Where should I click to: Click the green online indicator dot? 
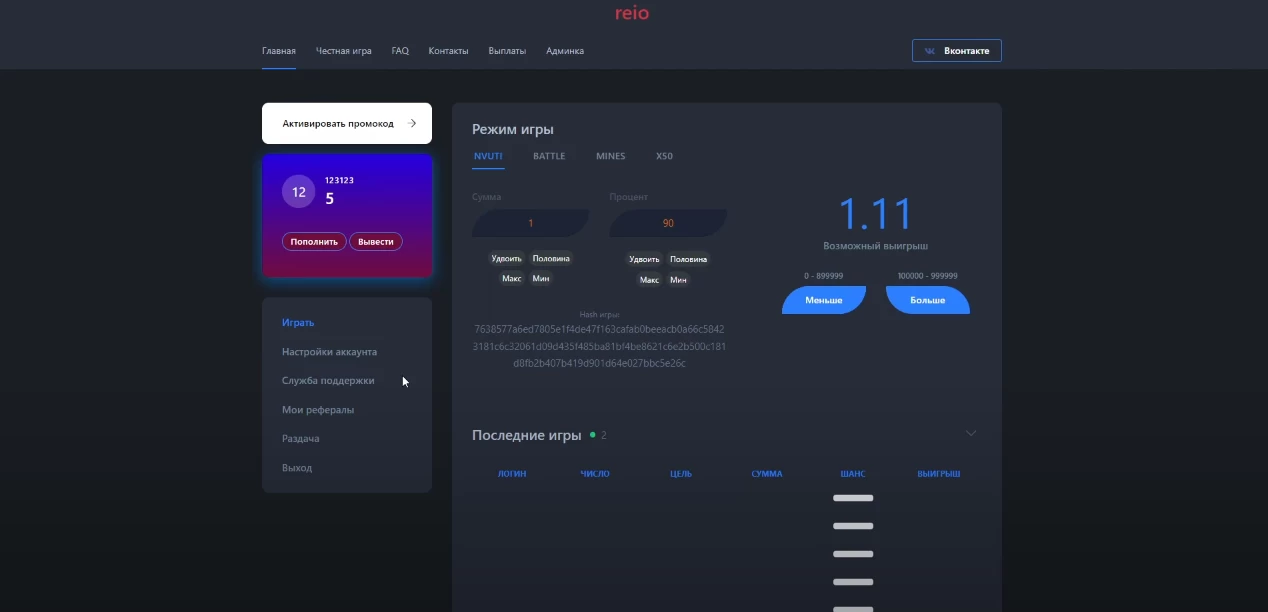(x=592, y=435)
